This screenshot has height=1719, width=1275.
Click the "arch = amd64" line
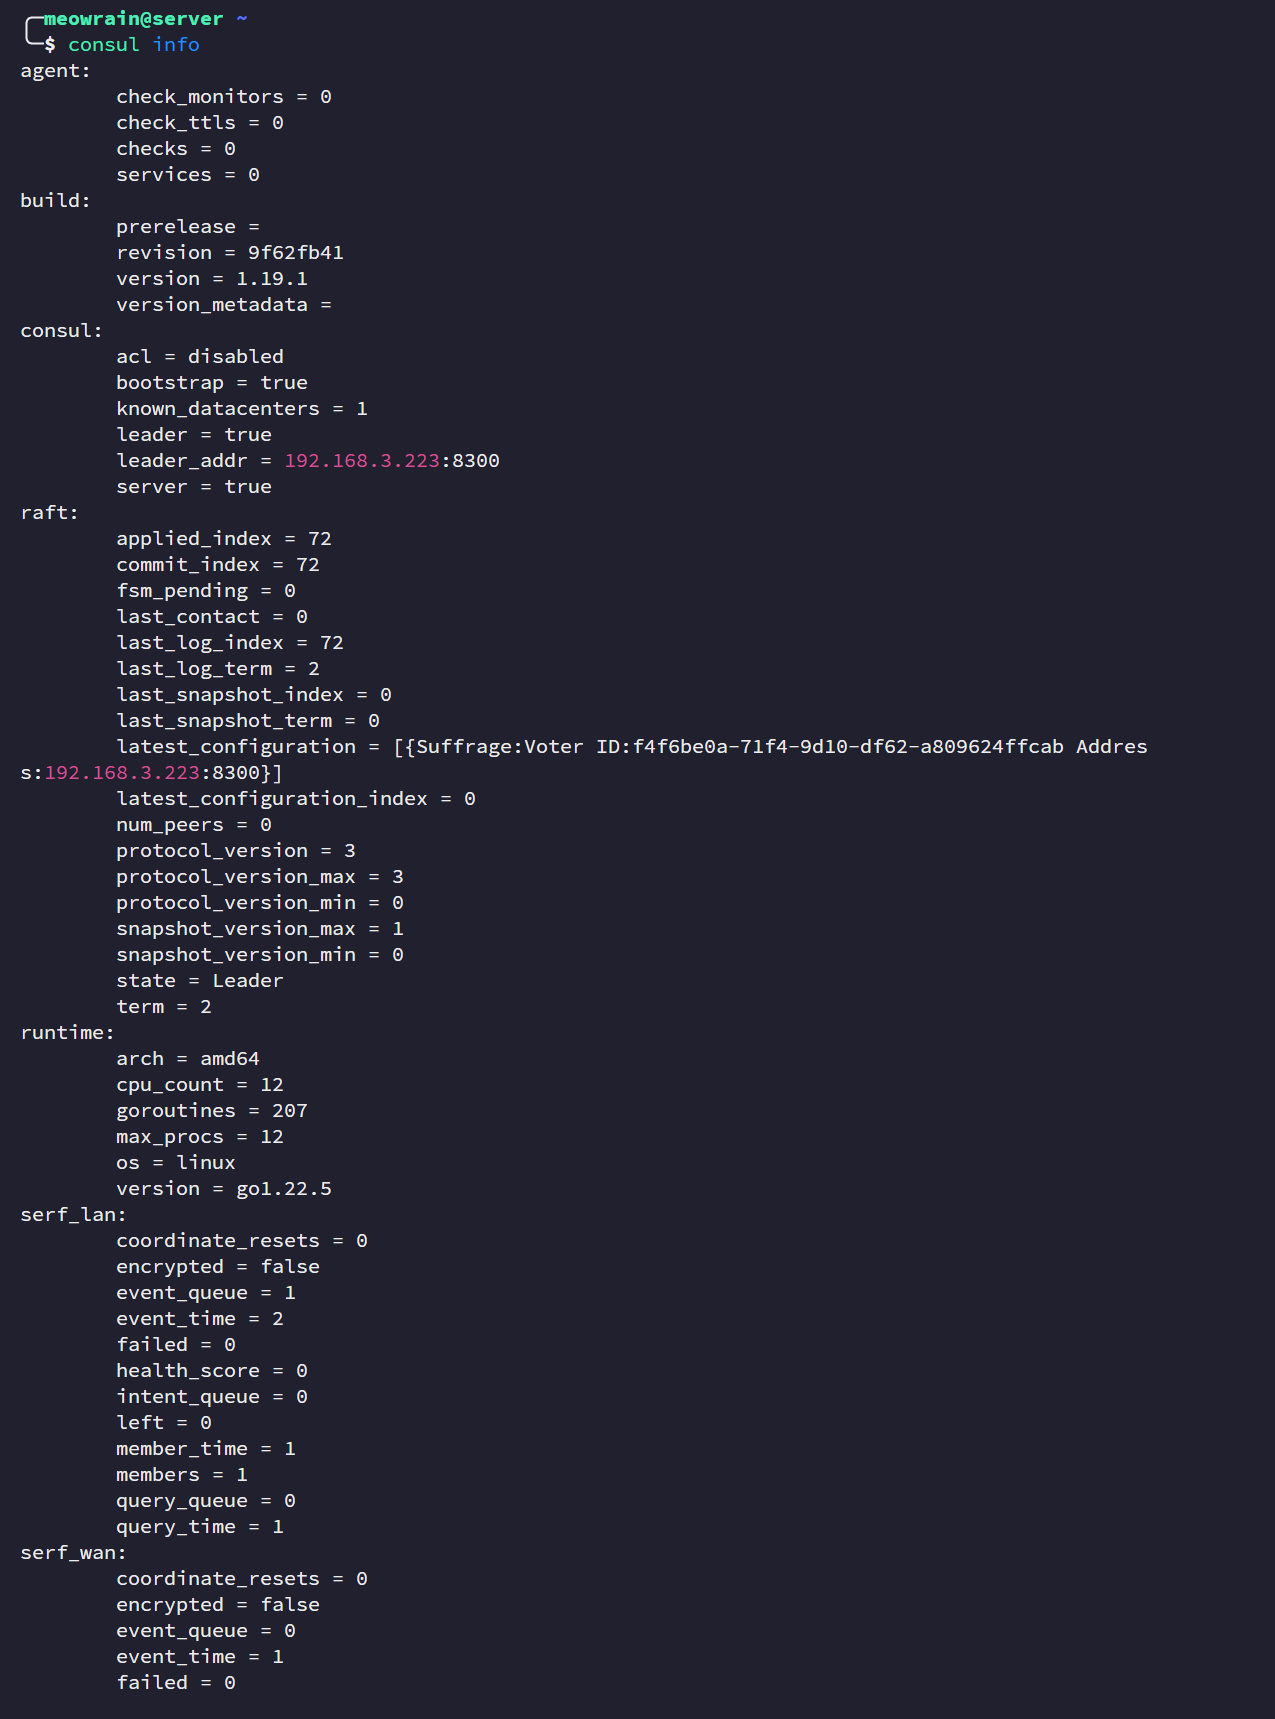point(188,1059)
